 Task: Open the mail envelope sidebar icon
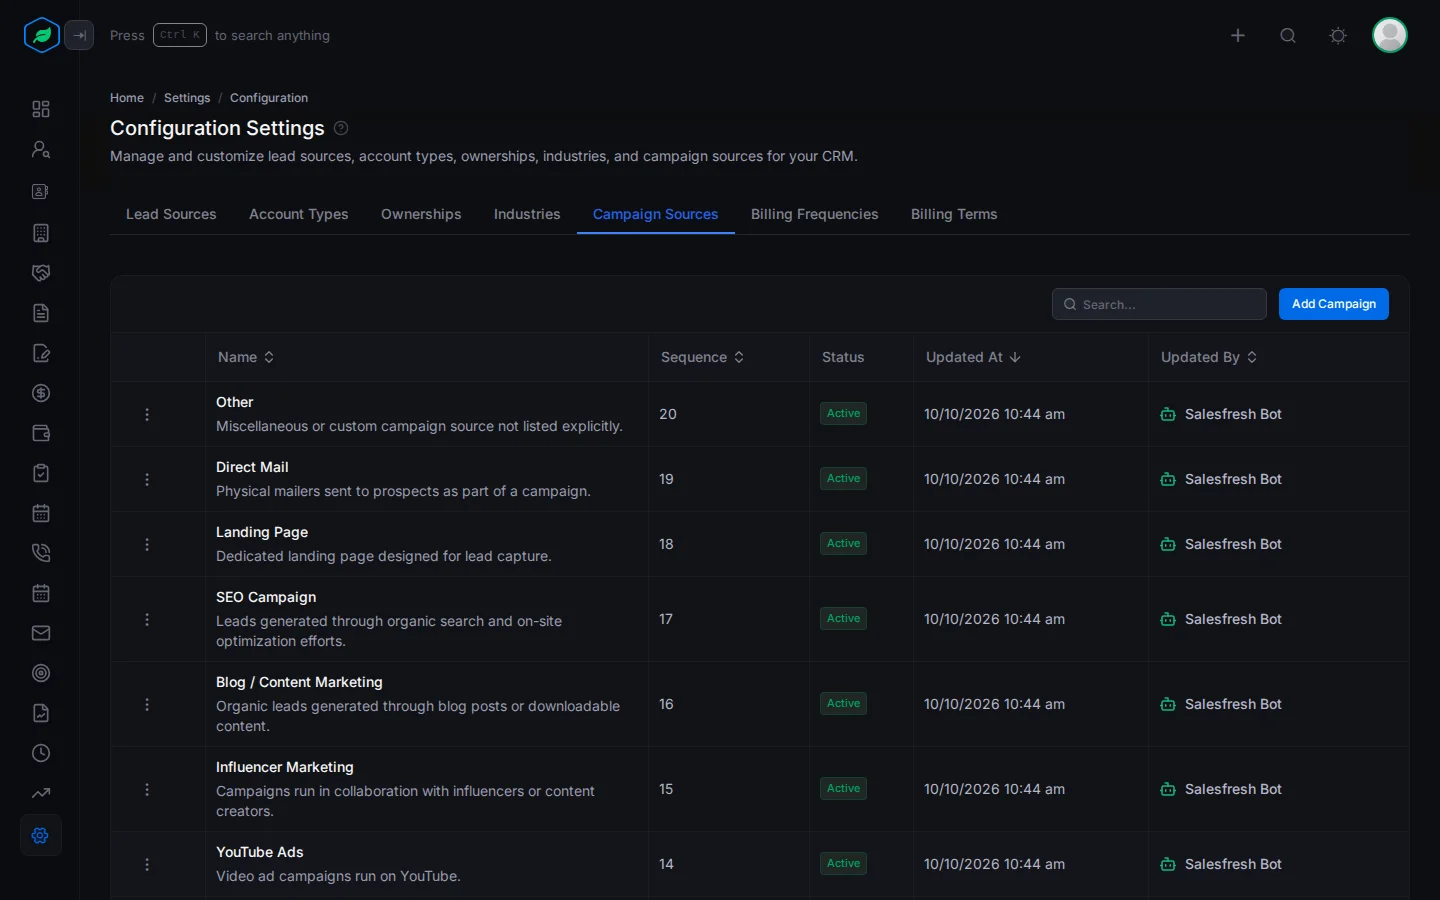(x=41, y=633)
